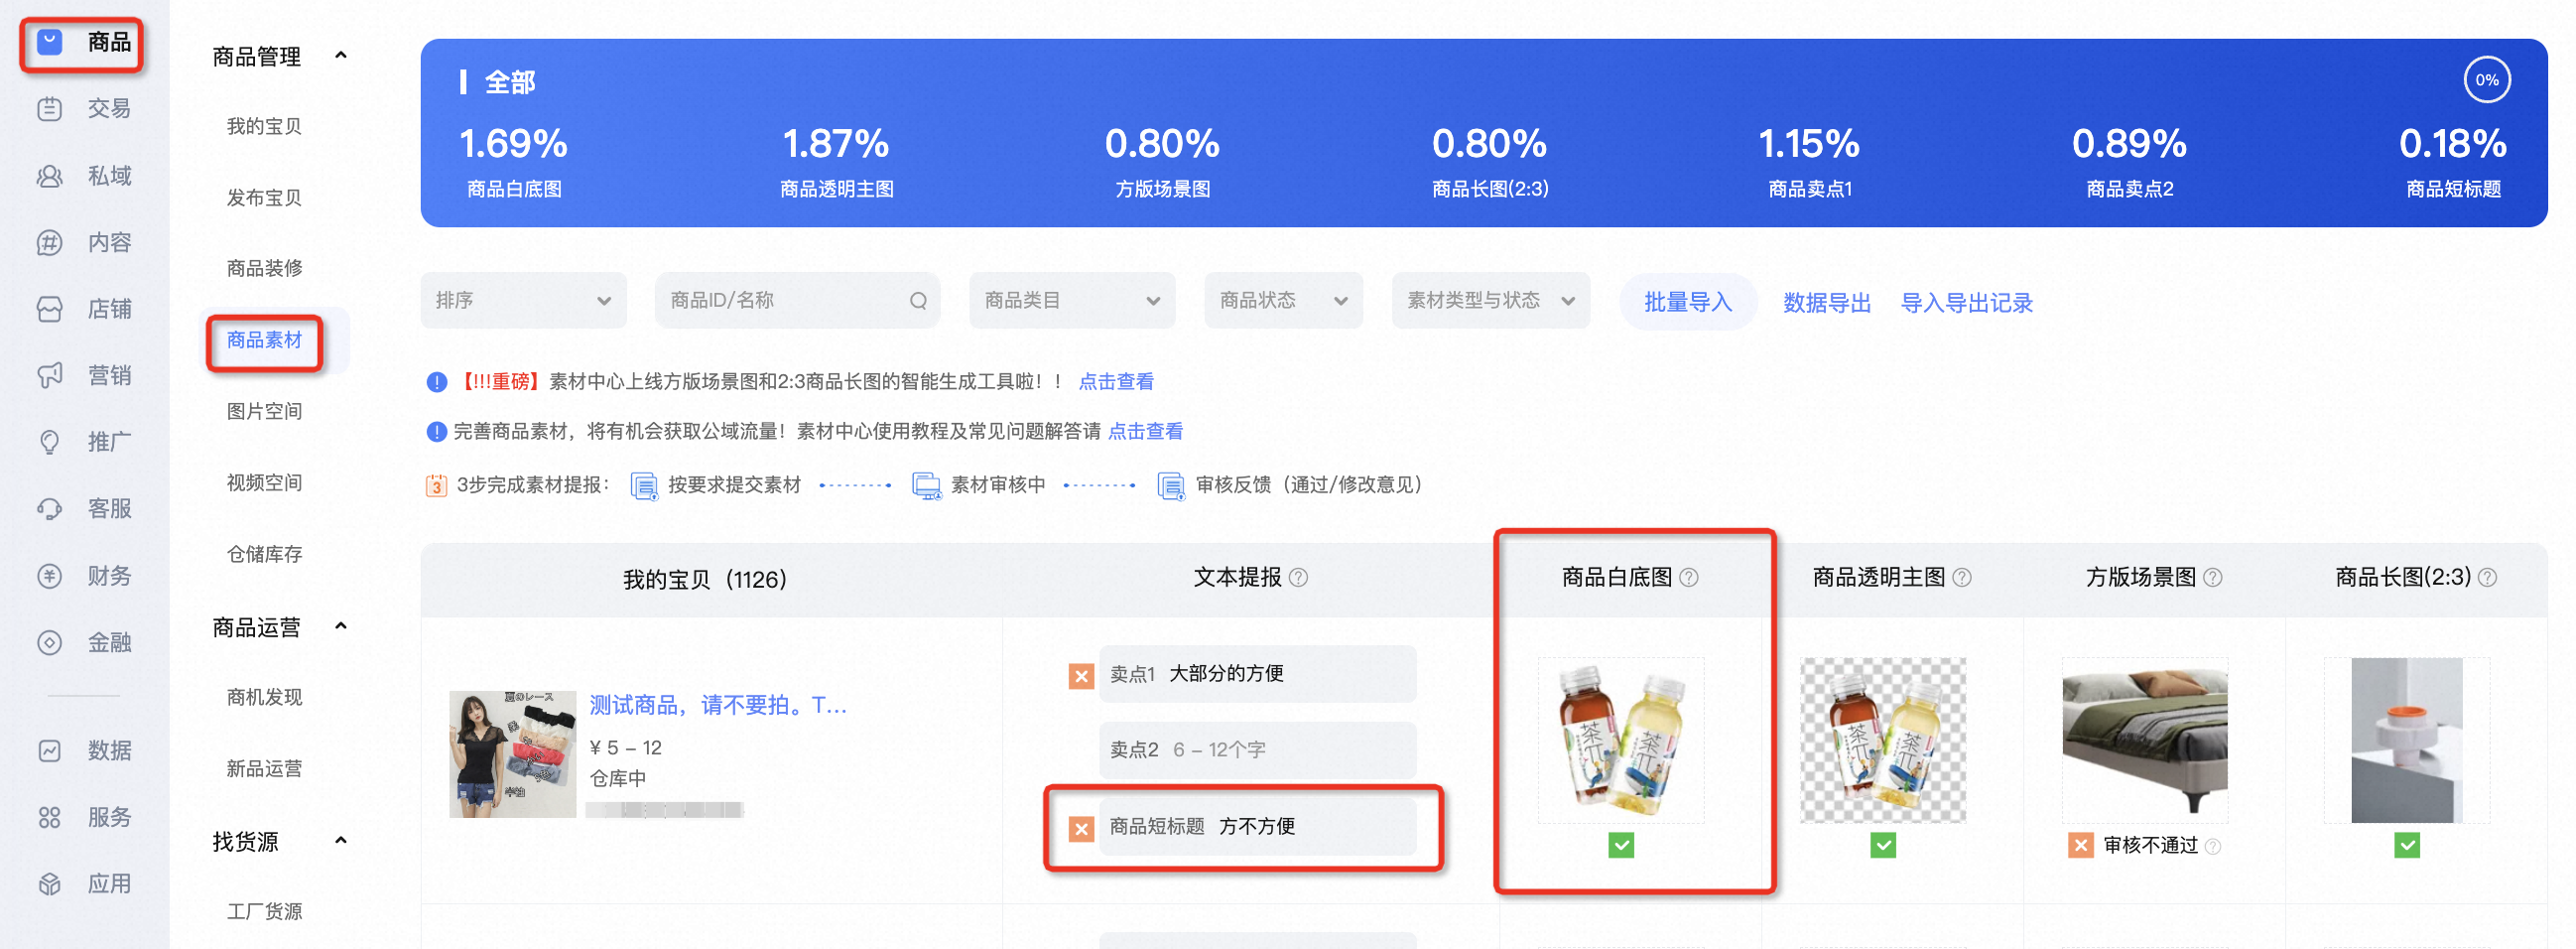Viewport: 2576px width, 949px height.
Task: Click the 商品ID/名称 search field
Action: coord(797,300)
